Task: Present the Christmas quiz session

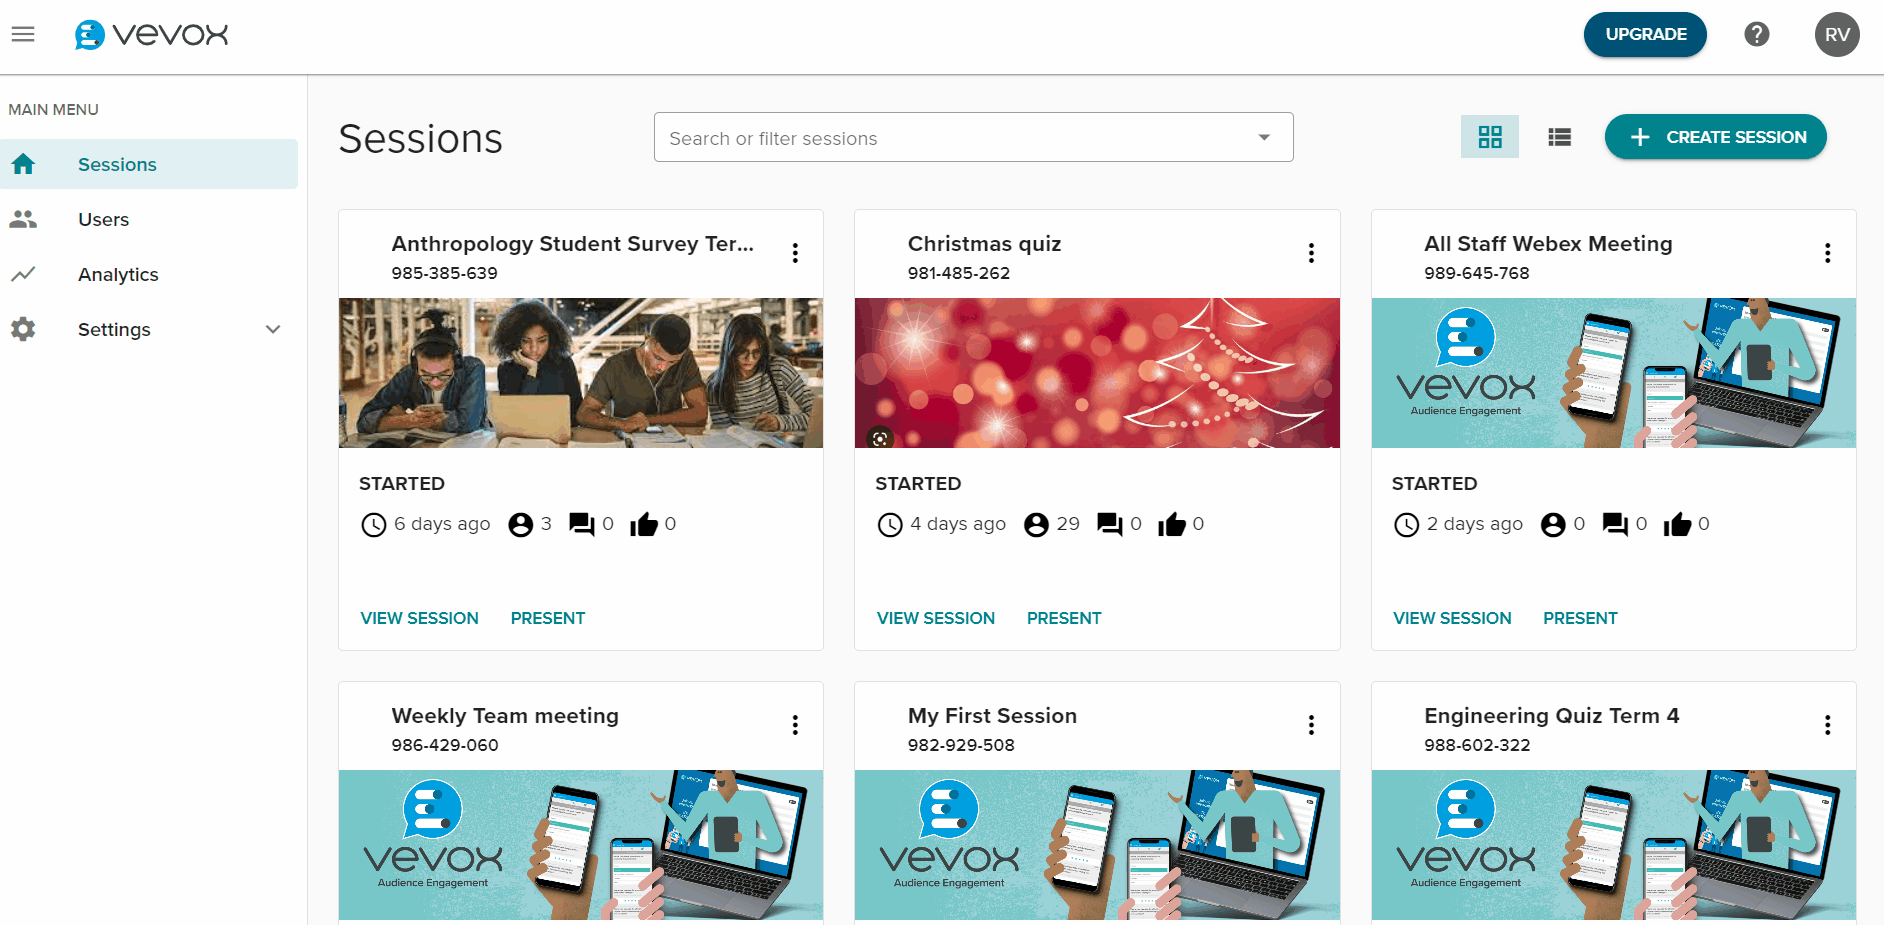Action: point(1064,618)
